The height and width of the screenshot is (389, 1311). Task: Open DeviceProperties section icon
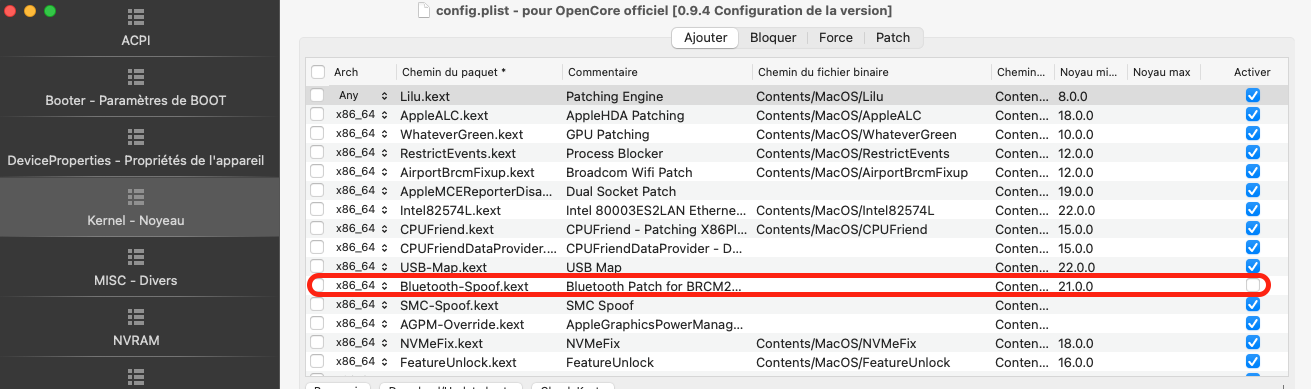tap(136, 137)
